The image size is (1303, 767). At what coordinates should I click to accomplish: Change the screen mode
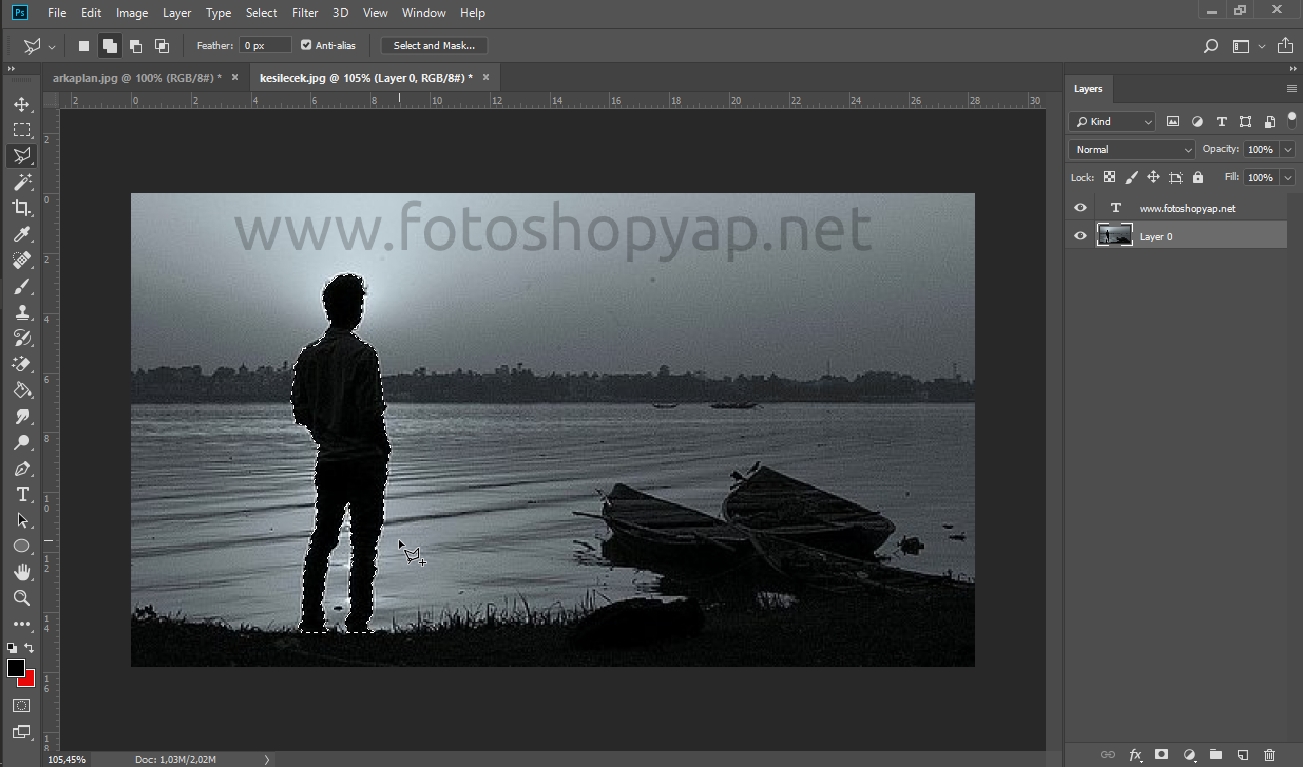22,732
